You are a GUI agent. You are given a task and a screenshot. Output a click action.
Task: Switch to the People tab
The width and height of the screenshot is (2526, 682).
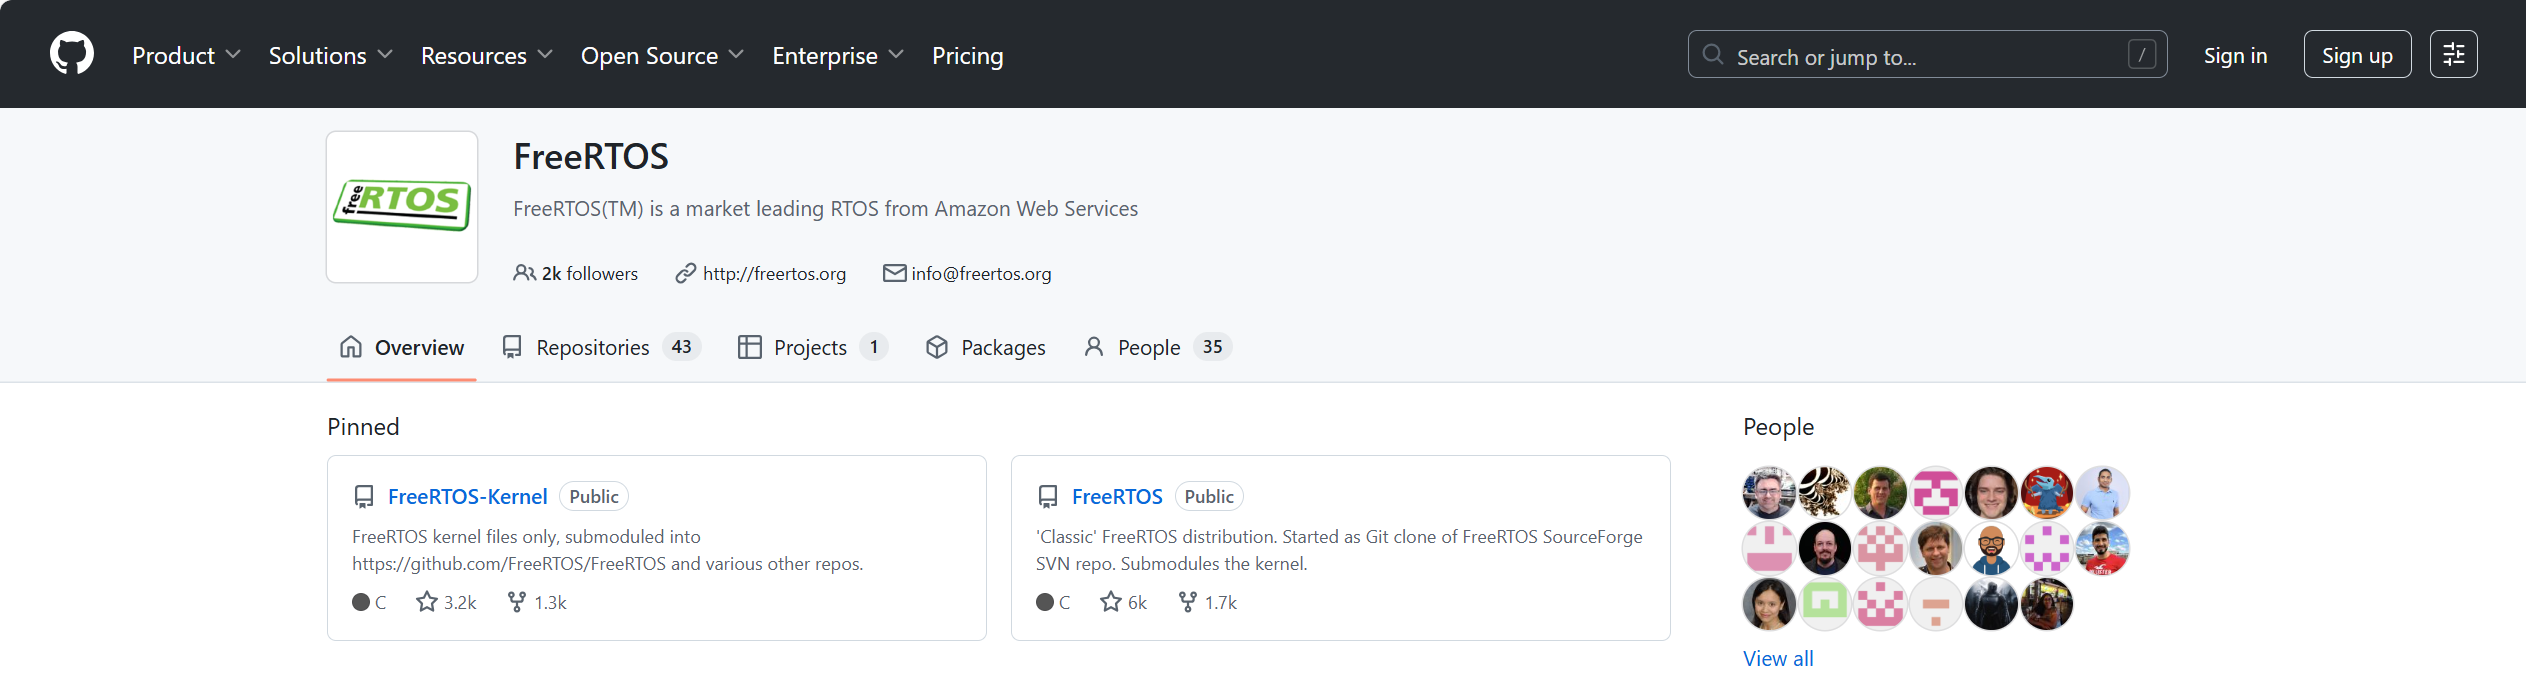[x=1158, y=347]
